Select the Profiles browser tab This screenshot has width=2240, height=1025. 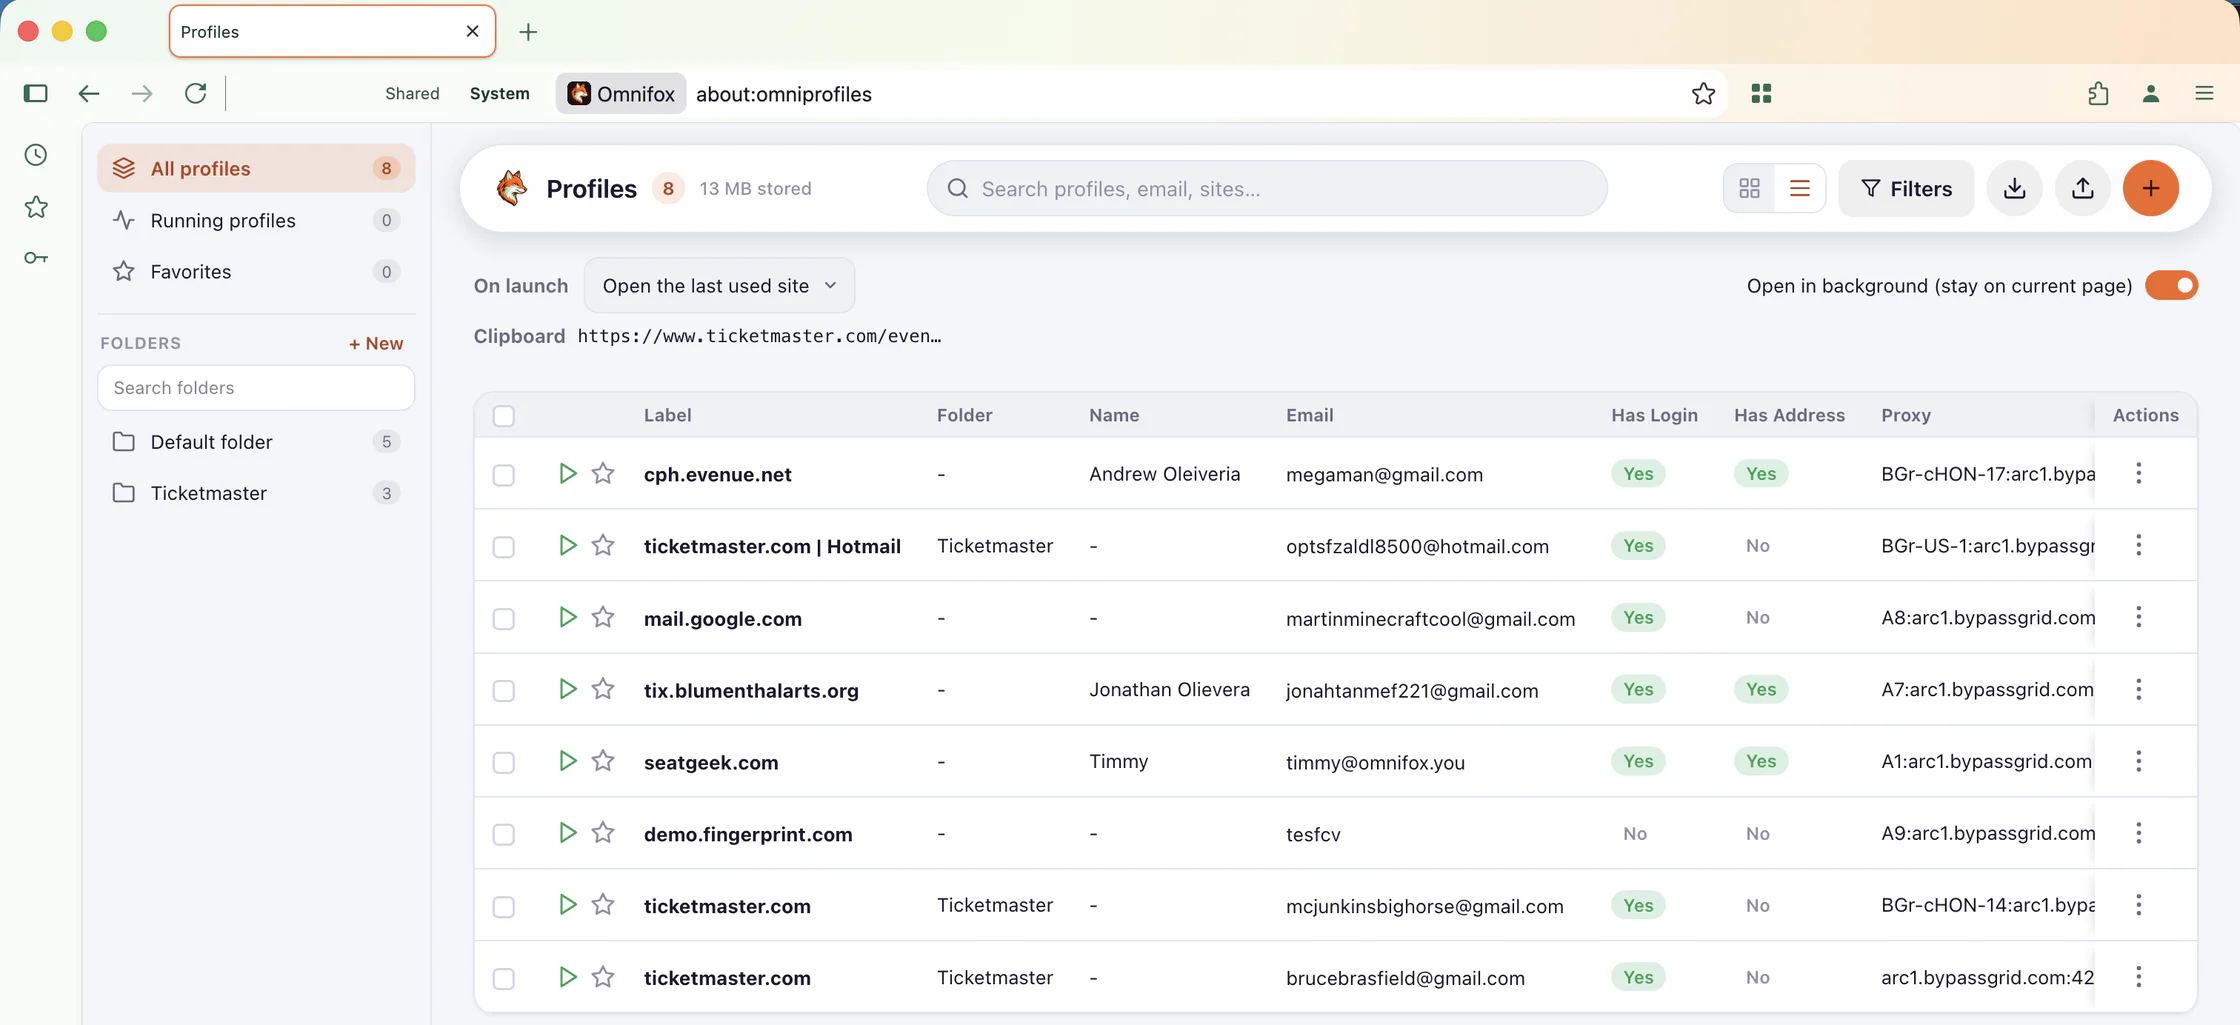332,31
